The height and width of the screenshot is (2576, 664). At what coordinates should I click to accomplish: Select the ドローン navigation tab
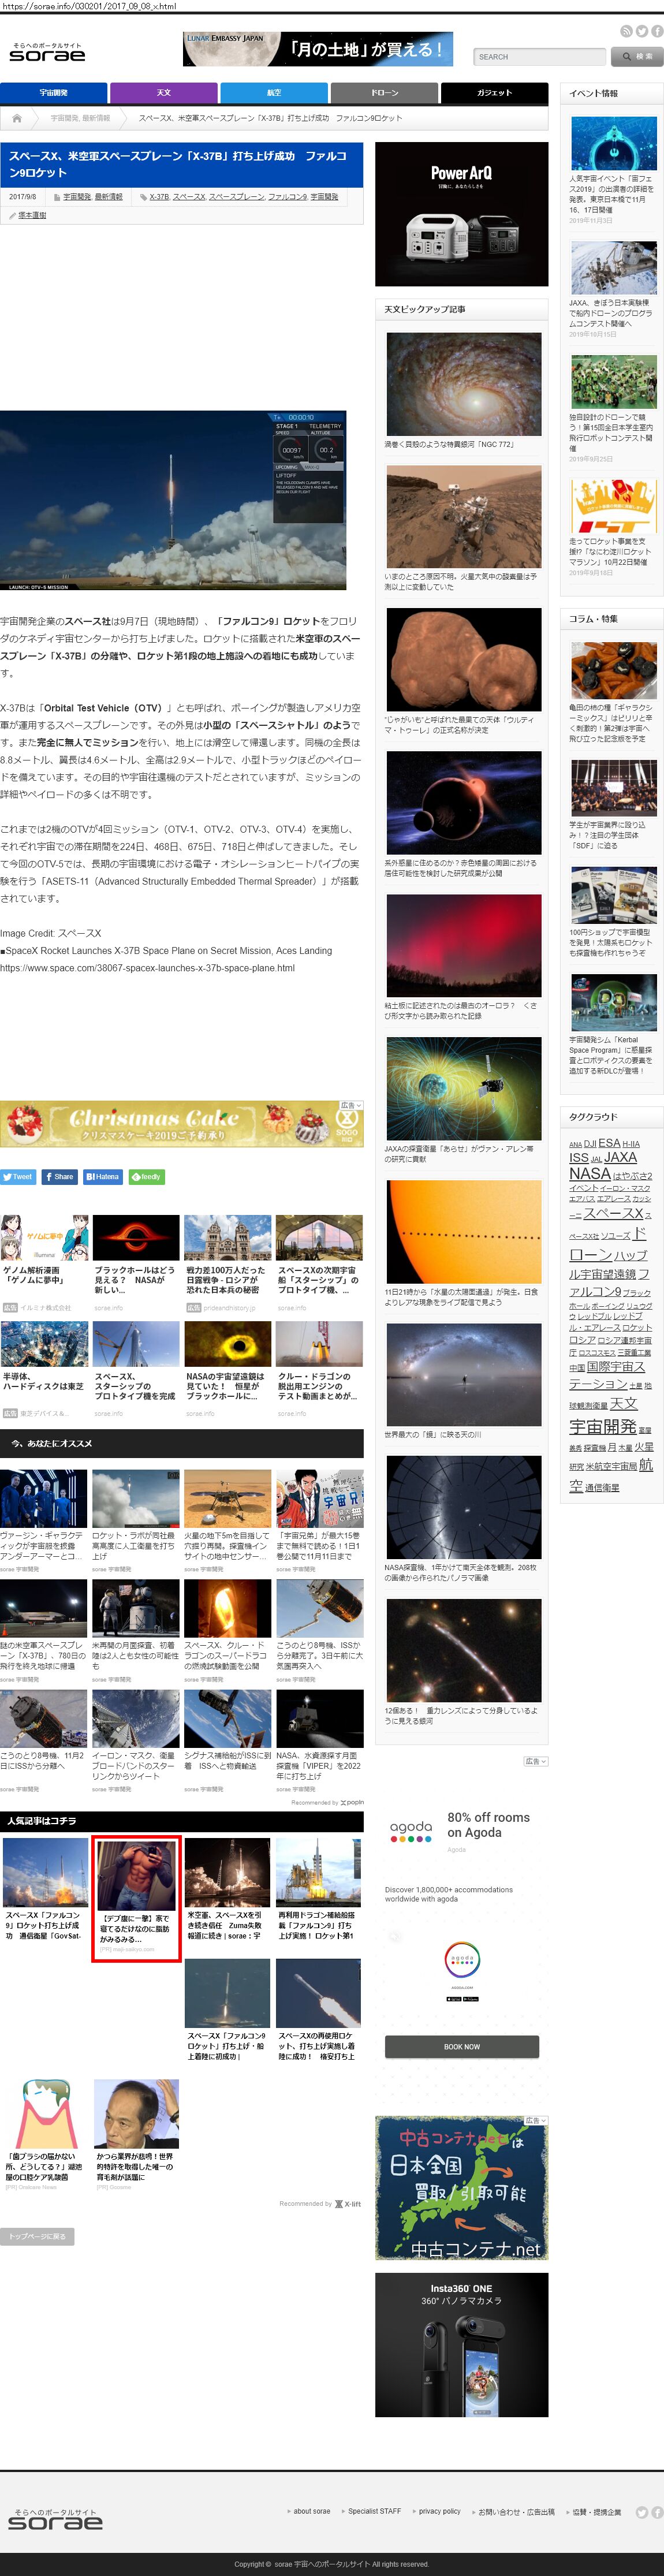tap(384, 93)
